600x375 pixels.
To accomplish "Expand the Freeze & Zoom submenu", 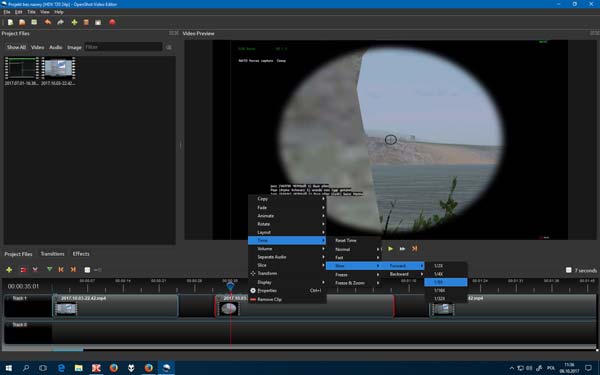I will pos(354,283).
